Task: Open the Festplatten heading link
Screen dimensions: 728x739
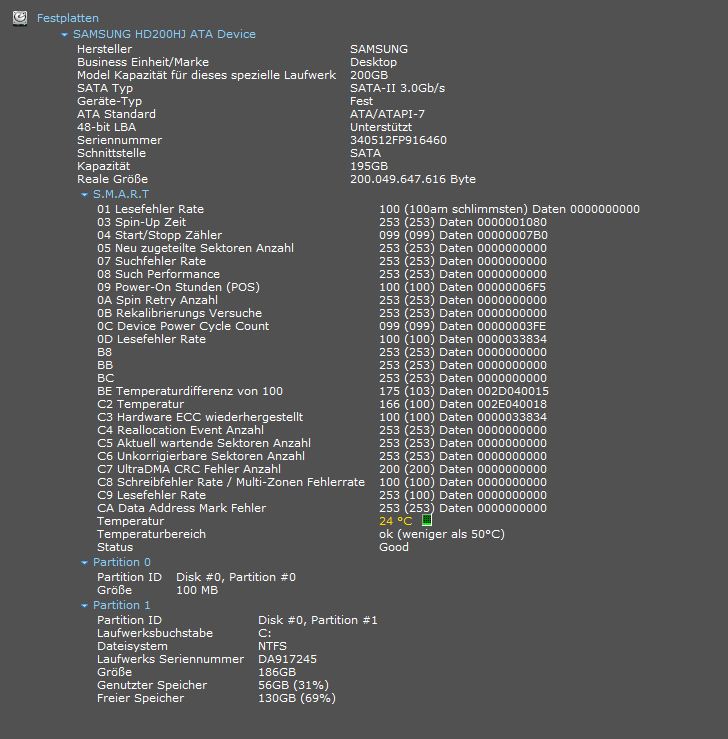Action: click(x=68, y=18)
